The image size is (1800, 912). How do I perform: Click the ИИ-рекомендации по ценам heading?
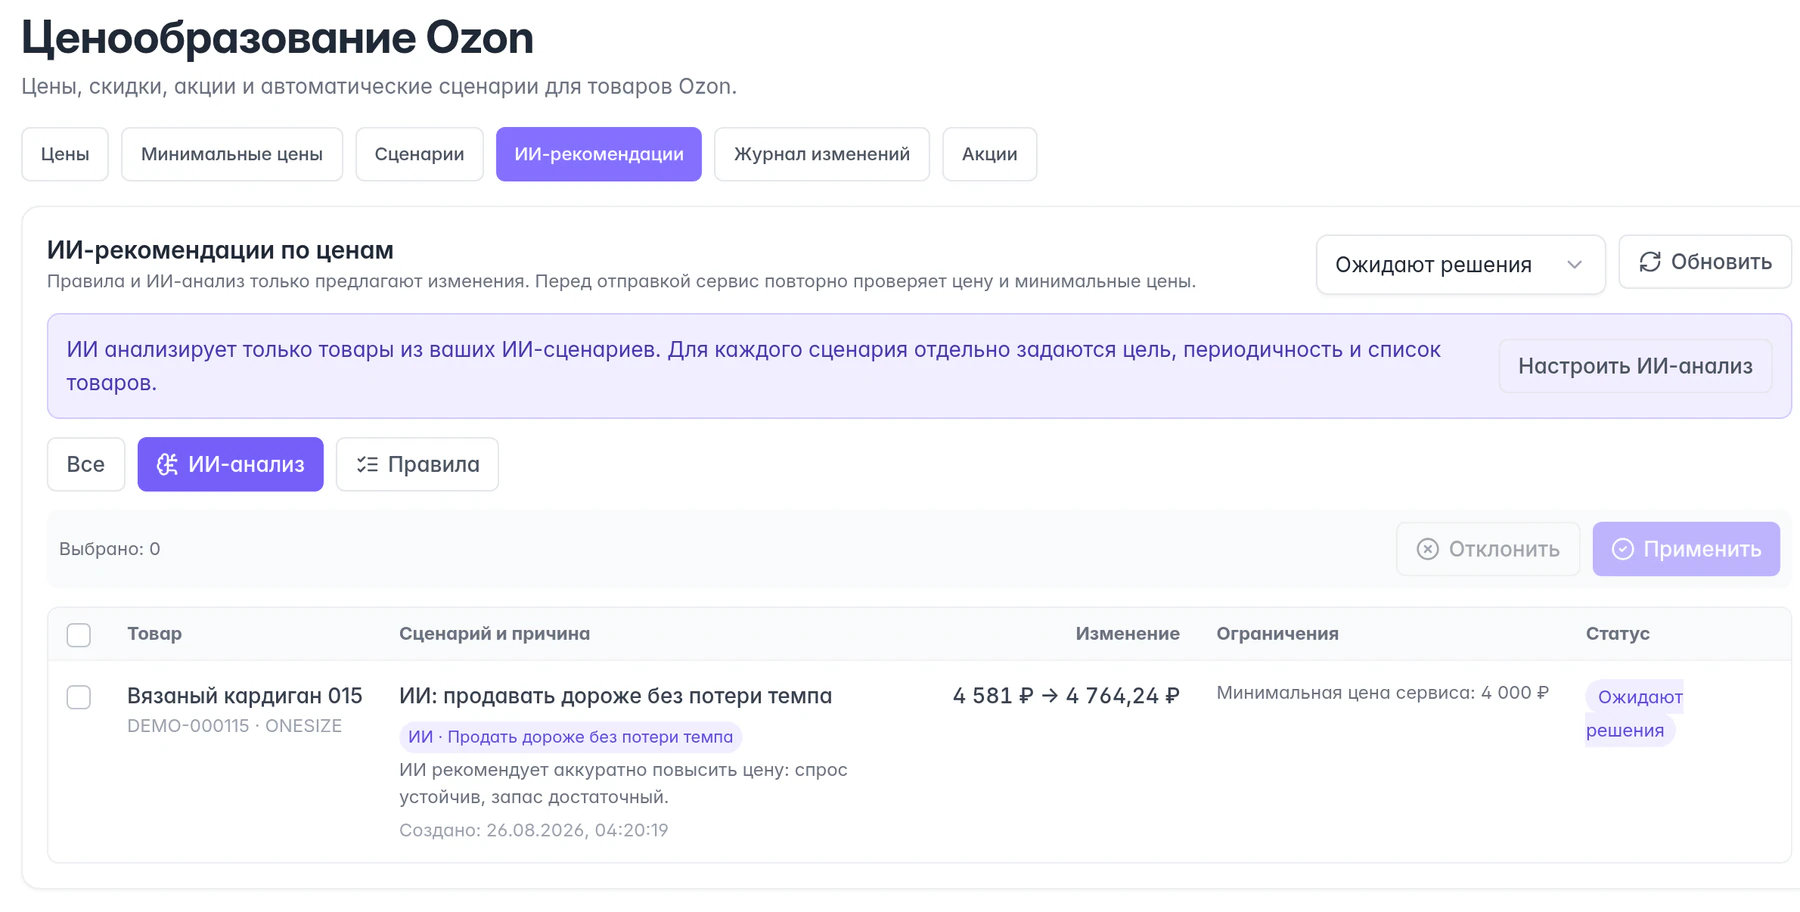click(x=220, y=250)
